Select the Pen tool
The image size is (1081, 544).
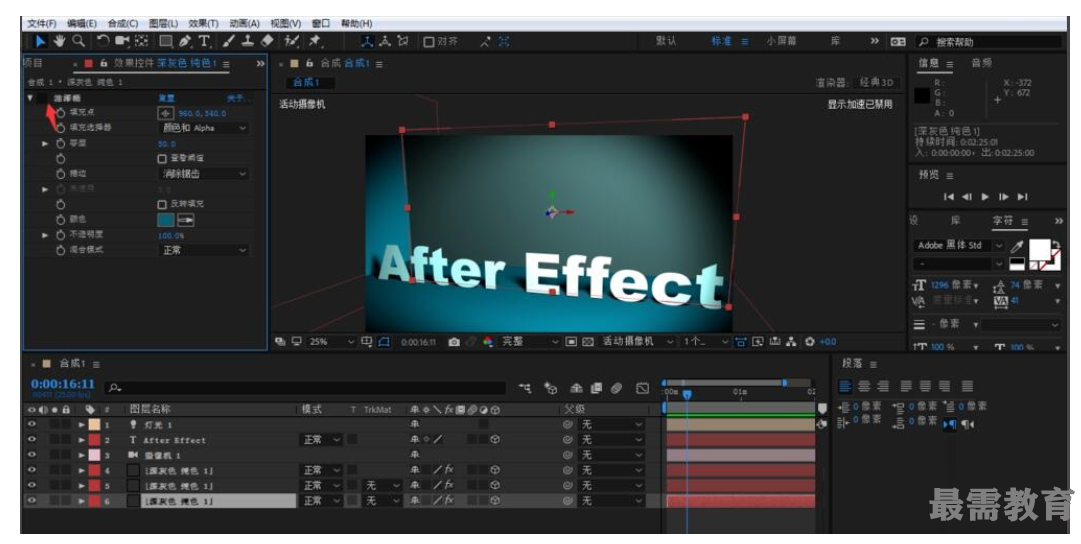[x=185, y=41]
